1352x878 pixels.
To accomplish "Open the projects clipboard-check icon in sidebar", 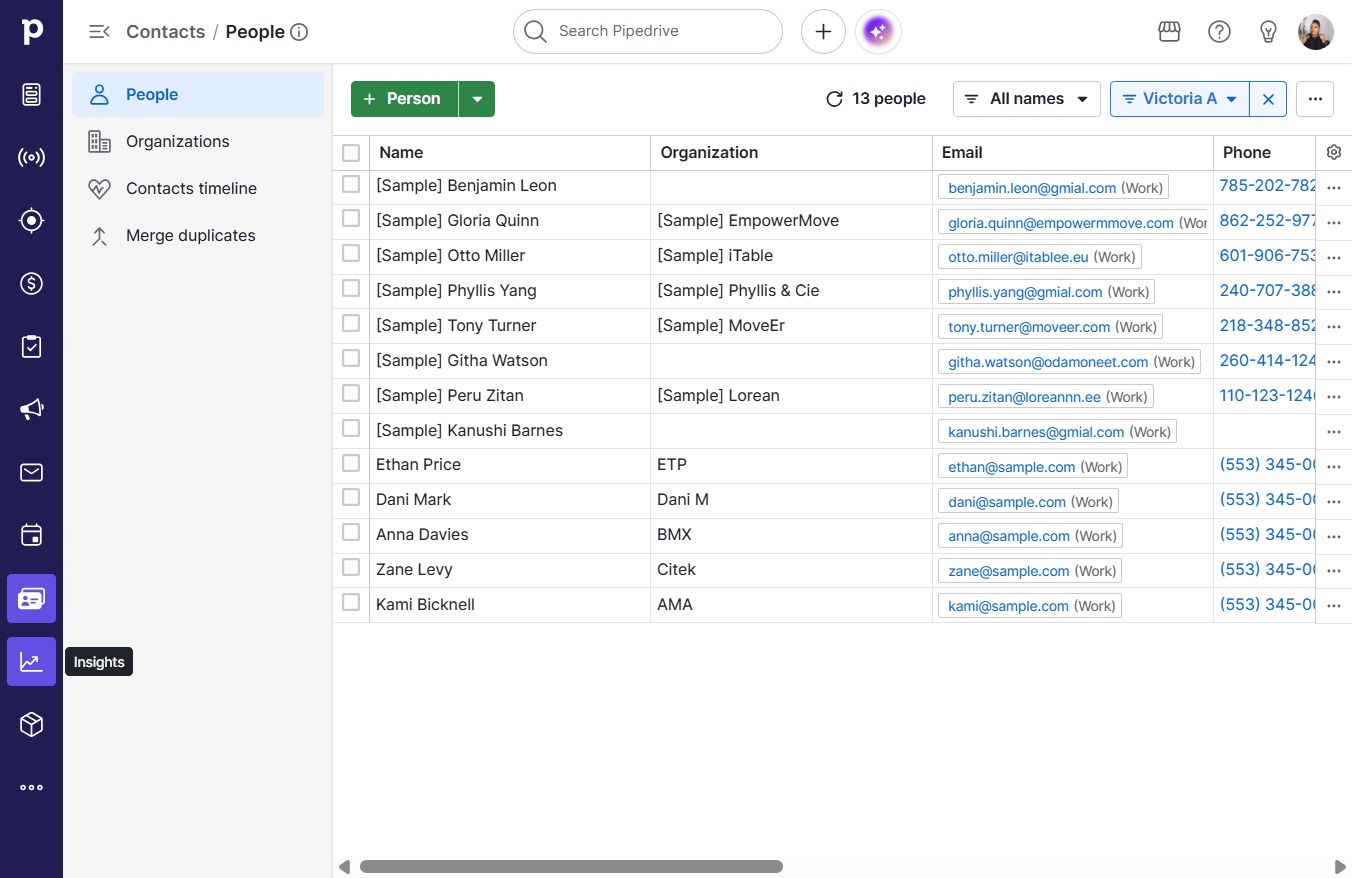I will click(31, 346).
